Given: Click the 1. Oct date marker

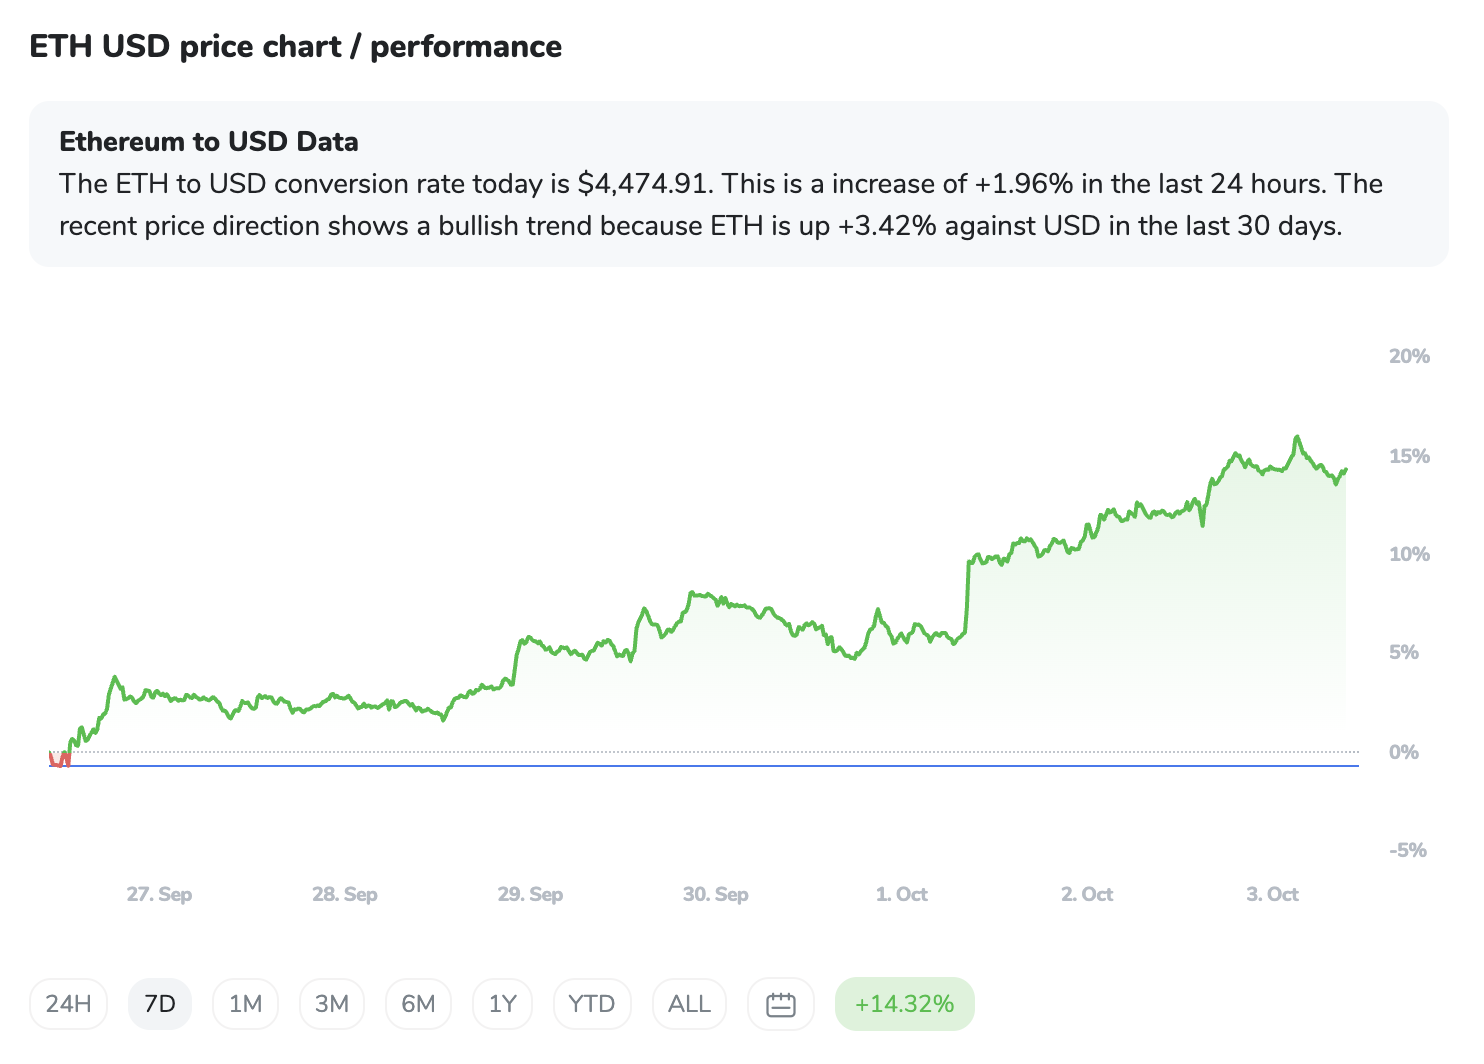Looking at the screenshot, I should pos(901,894).
